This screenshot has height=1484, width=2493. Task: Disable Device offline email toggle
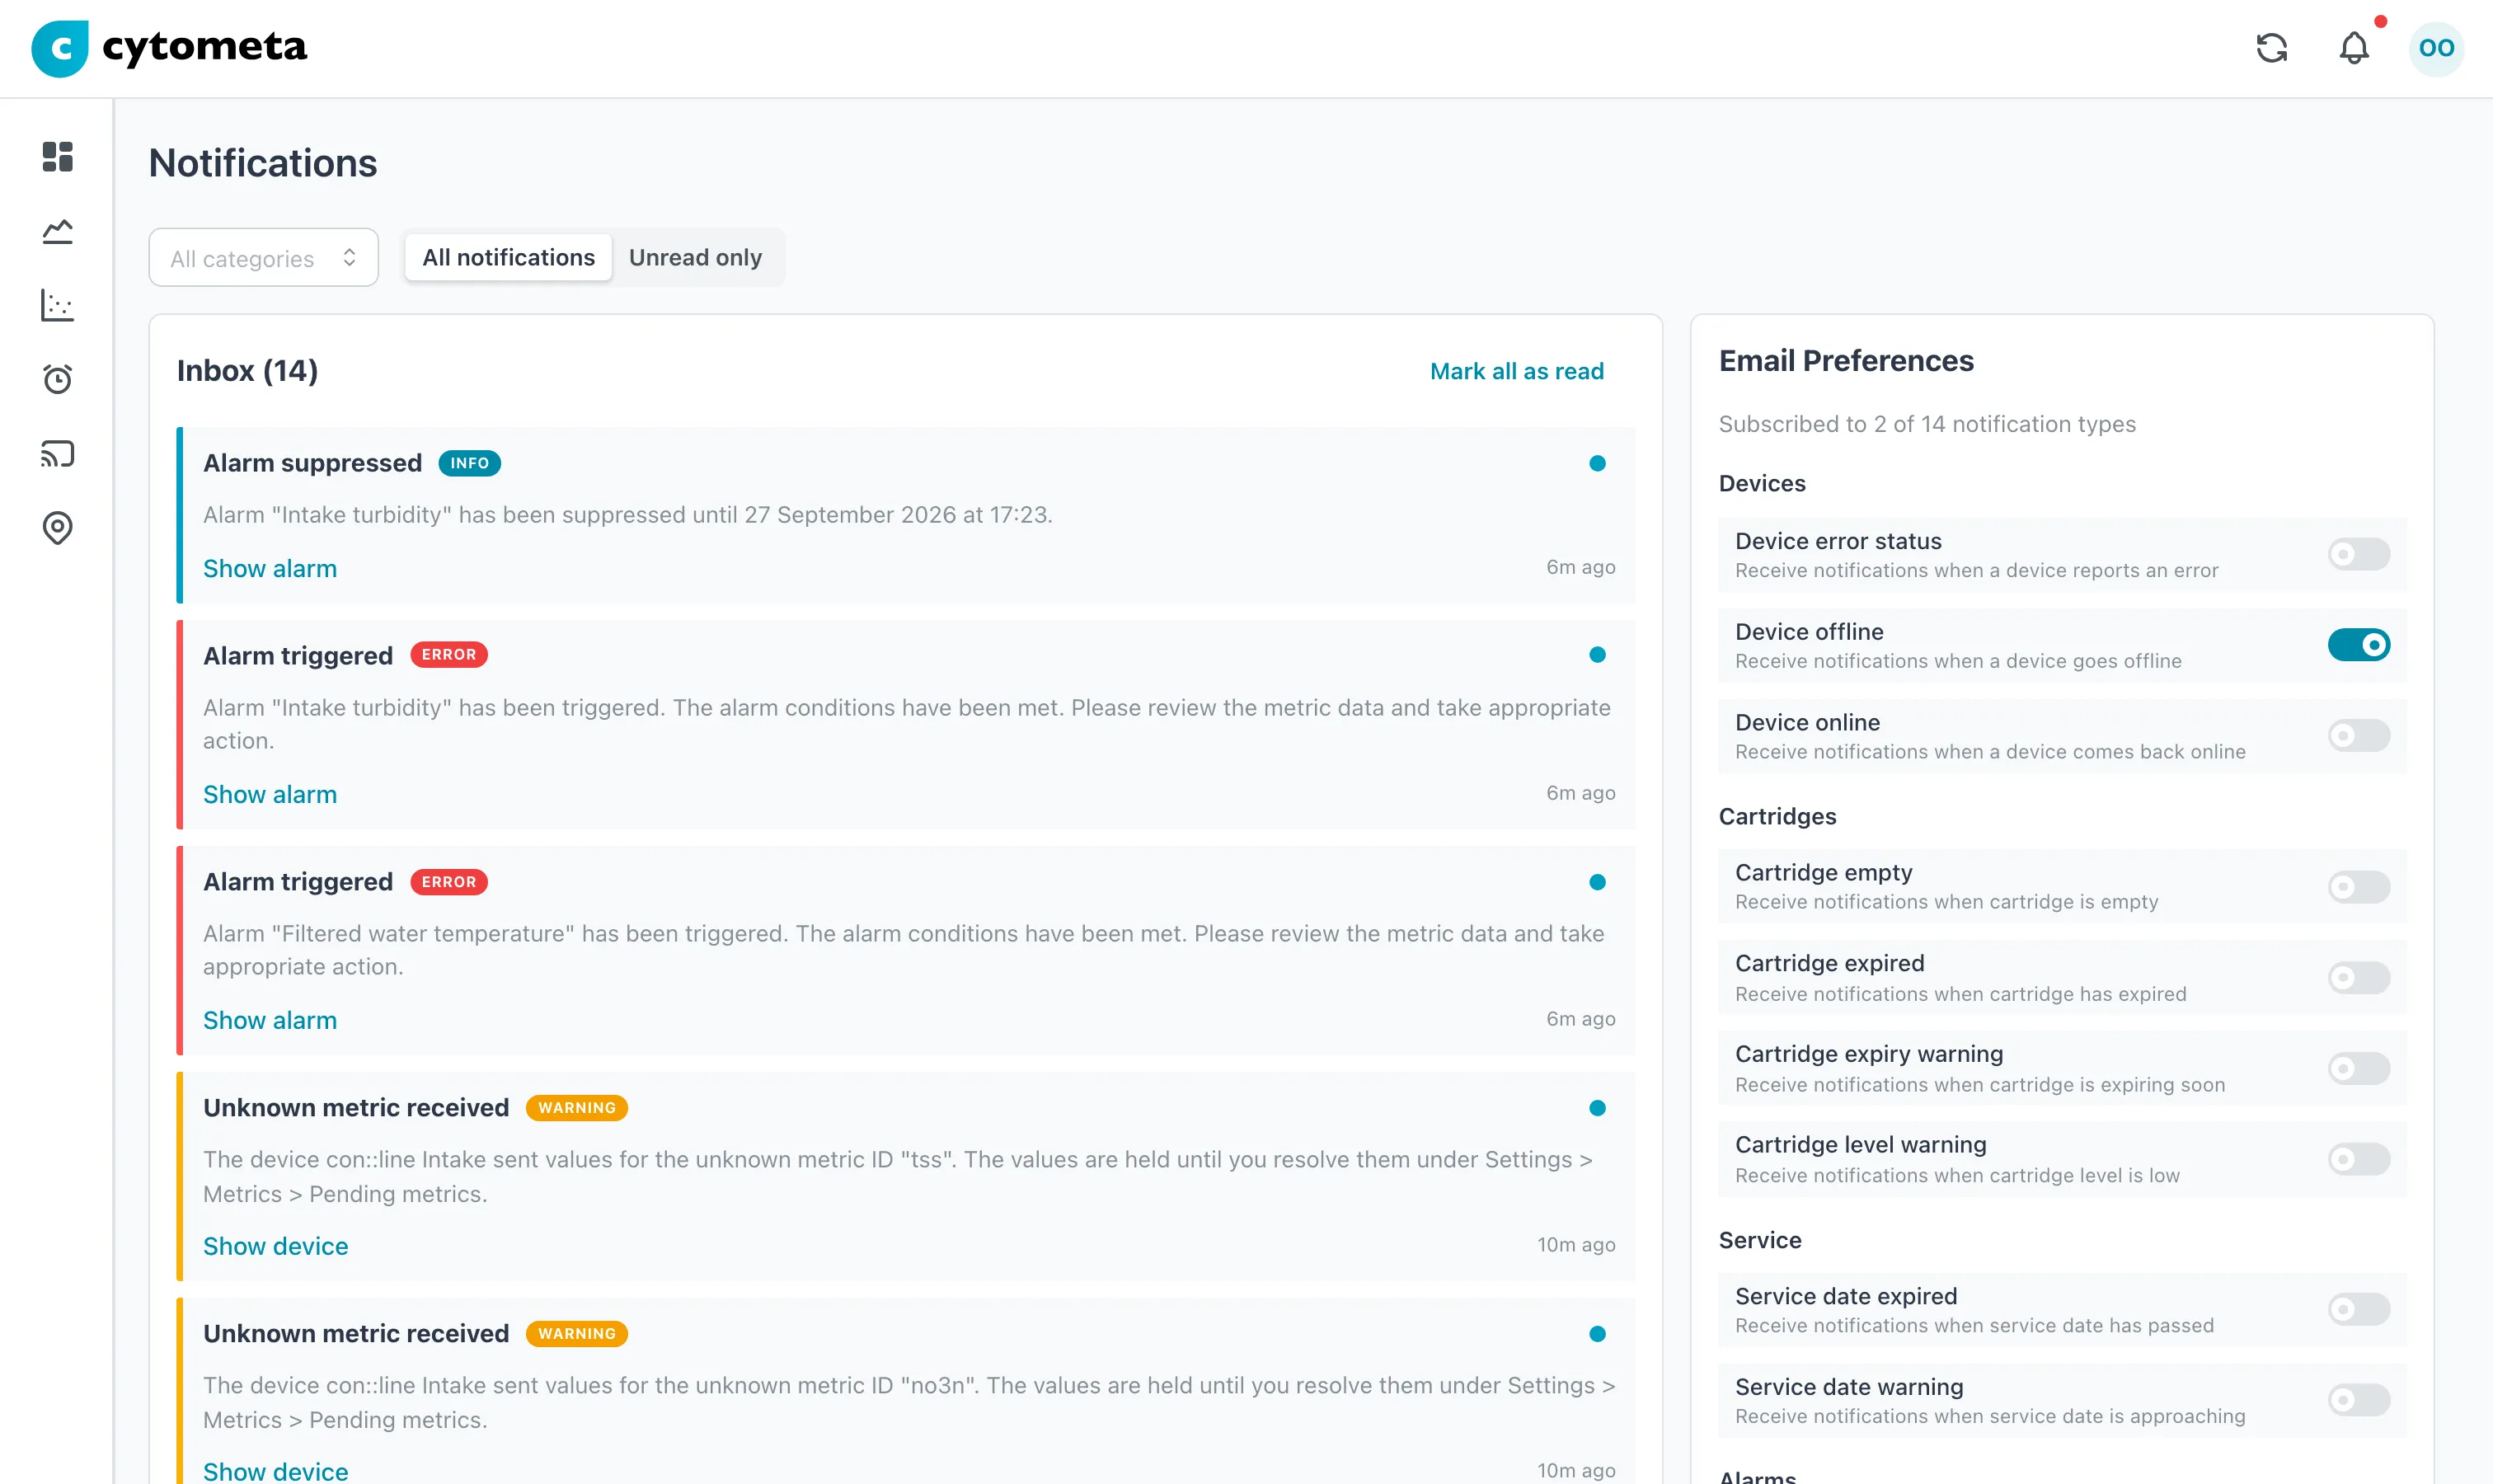tap(2358, 645)
